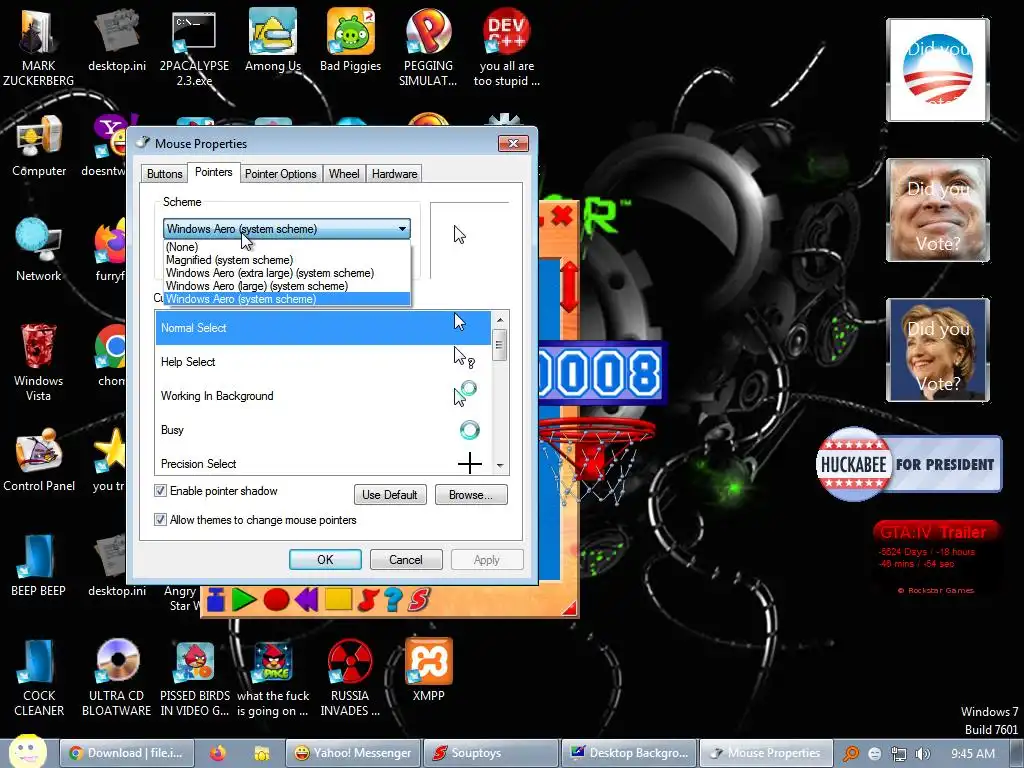Open the Network desktop icon
The width and height of the screenshot is (1024, 768).
(39, 249)
